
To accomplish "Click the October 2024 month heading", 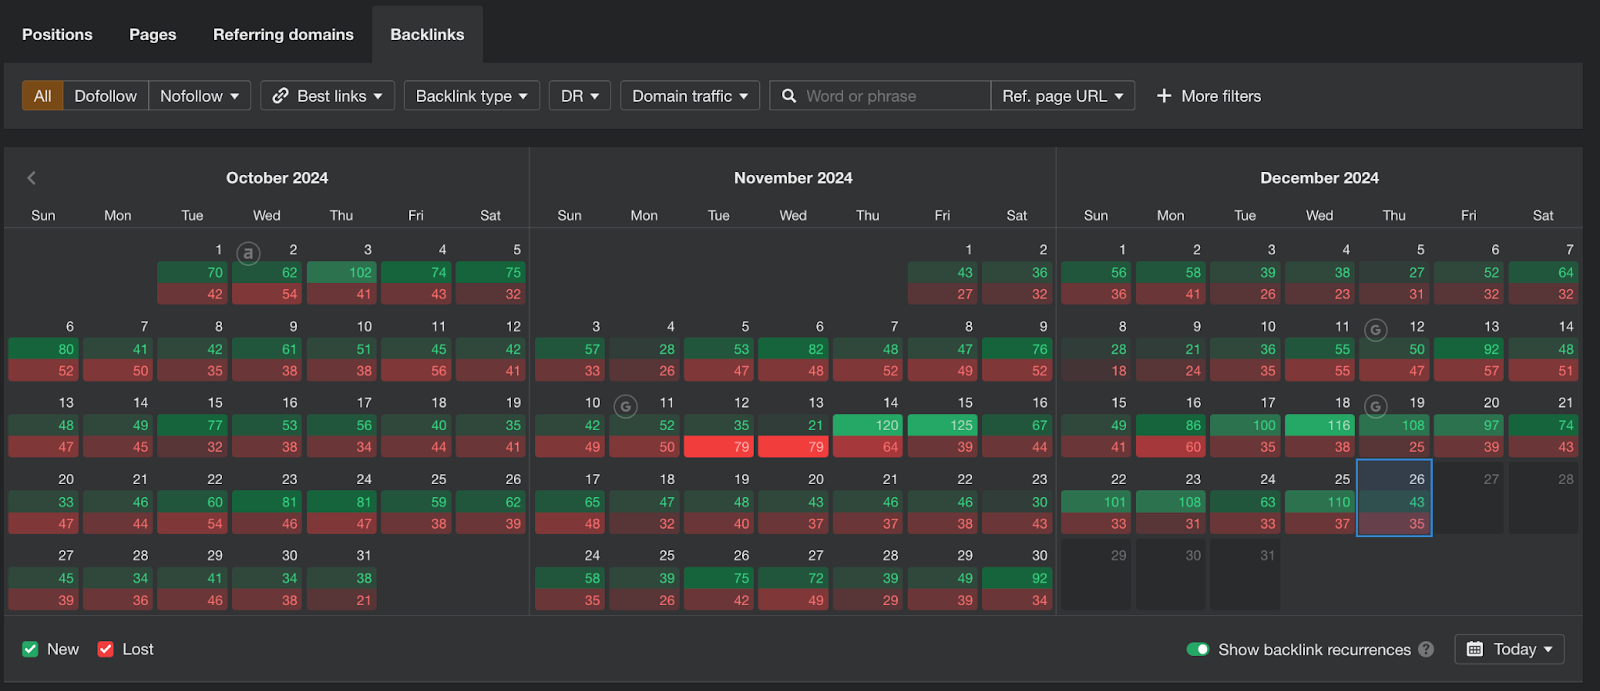I will pyautogui.click(x=277, y=177).
